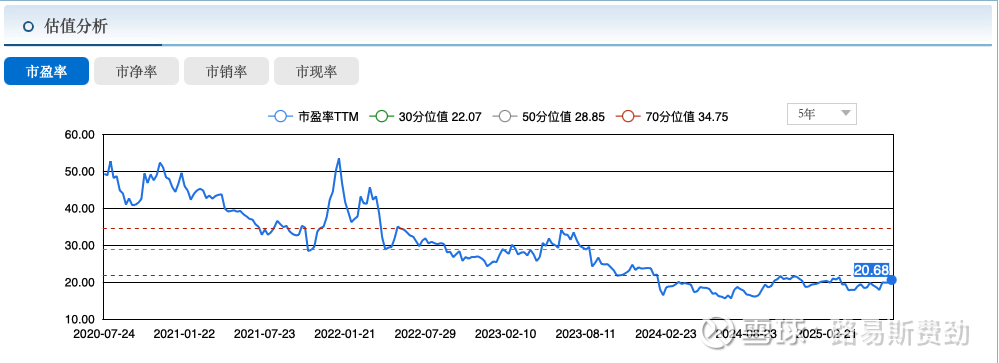Click the 估值分析 section title
The height and width of the screenshot is (363, 999).
pyautogui.click(x=76, y=27)
